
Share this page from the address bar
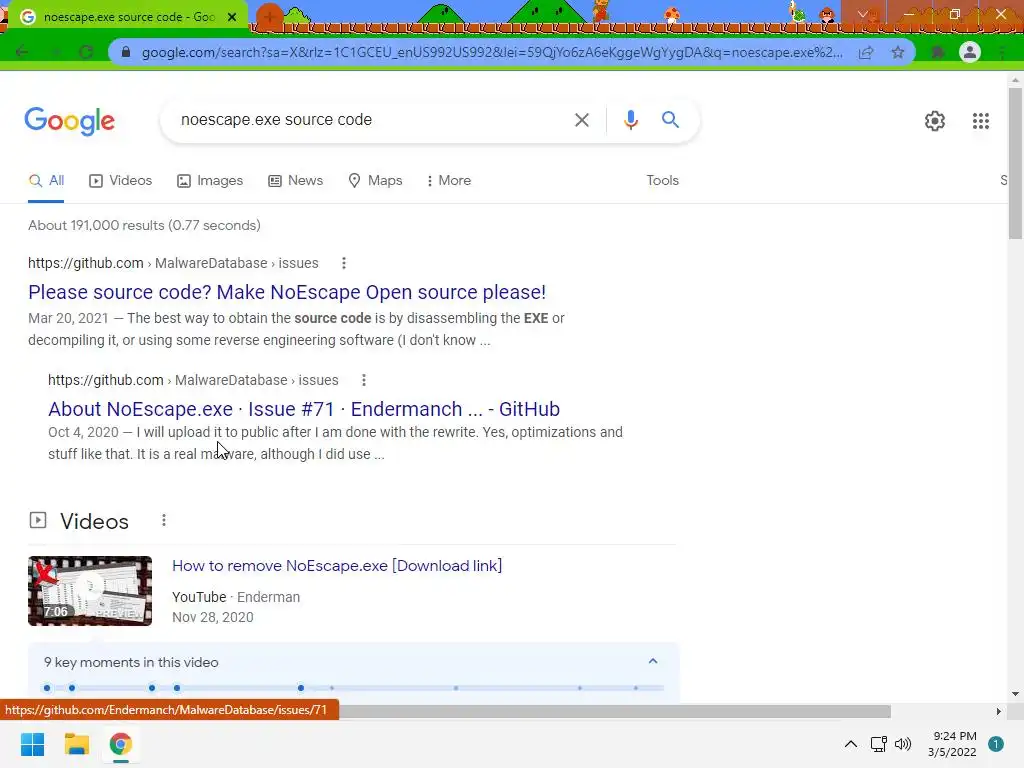coord(866,52)
